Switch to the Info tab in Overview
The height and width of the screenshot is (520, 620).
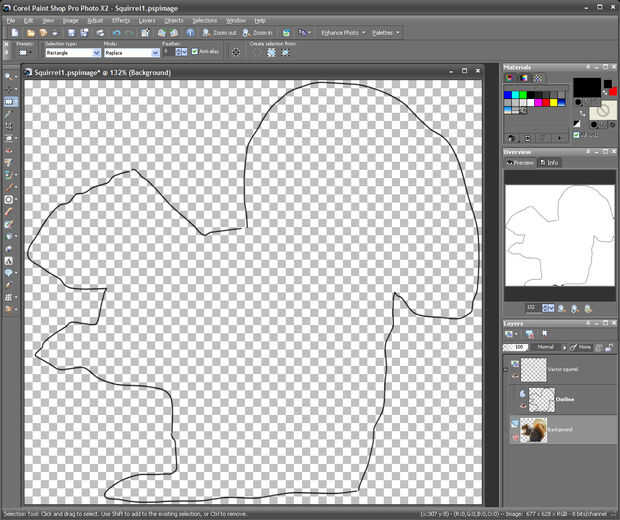[x=550, y=162]
